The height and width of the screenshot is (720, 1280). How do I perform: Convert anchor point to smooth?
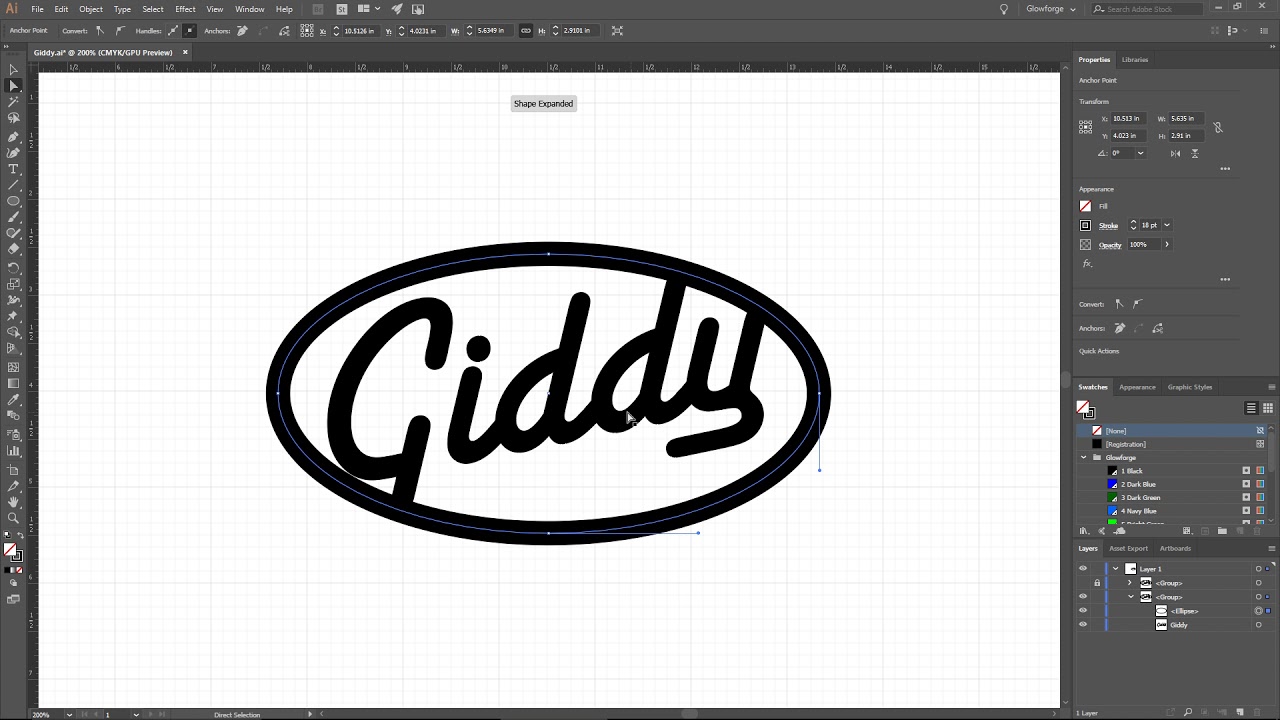(x=120, y=31)
